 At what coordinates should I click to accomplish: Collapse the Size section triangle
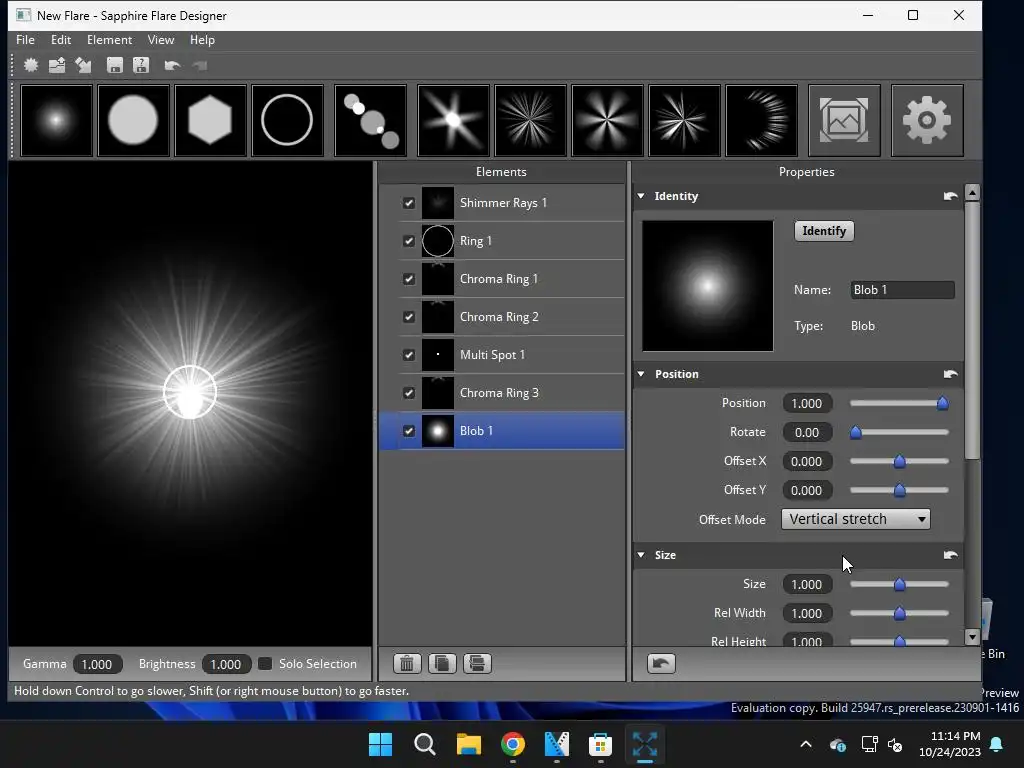pos(641,555)
